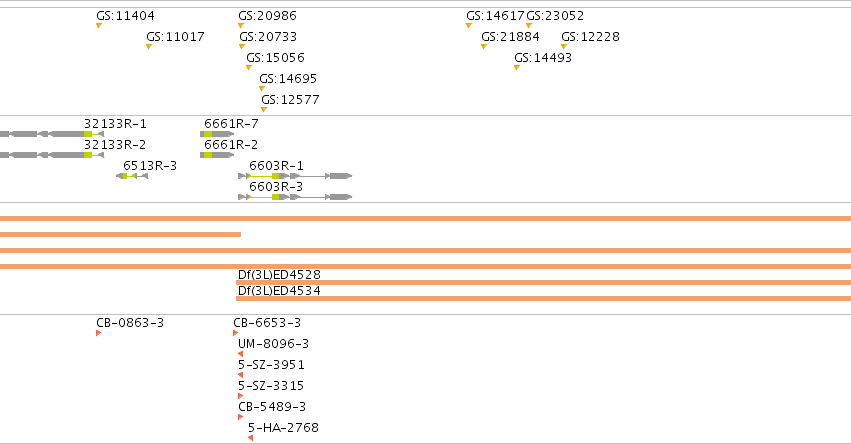Select the GS:12228 triangle marker
Viewport: 851px width, 444px height.
pos(564,47)
